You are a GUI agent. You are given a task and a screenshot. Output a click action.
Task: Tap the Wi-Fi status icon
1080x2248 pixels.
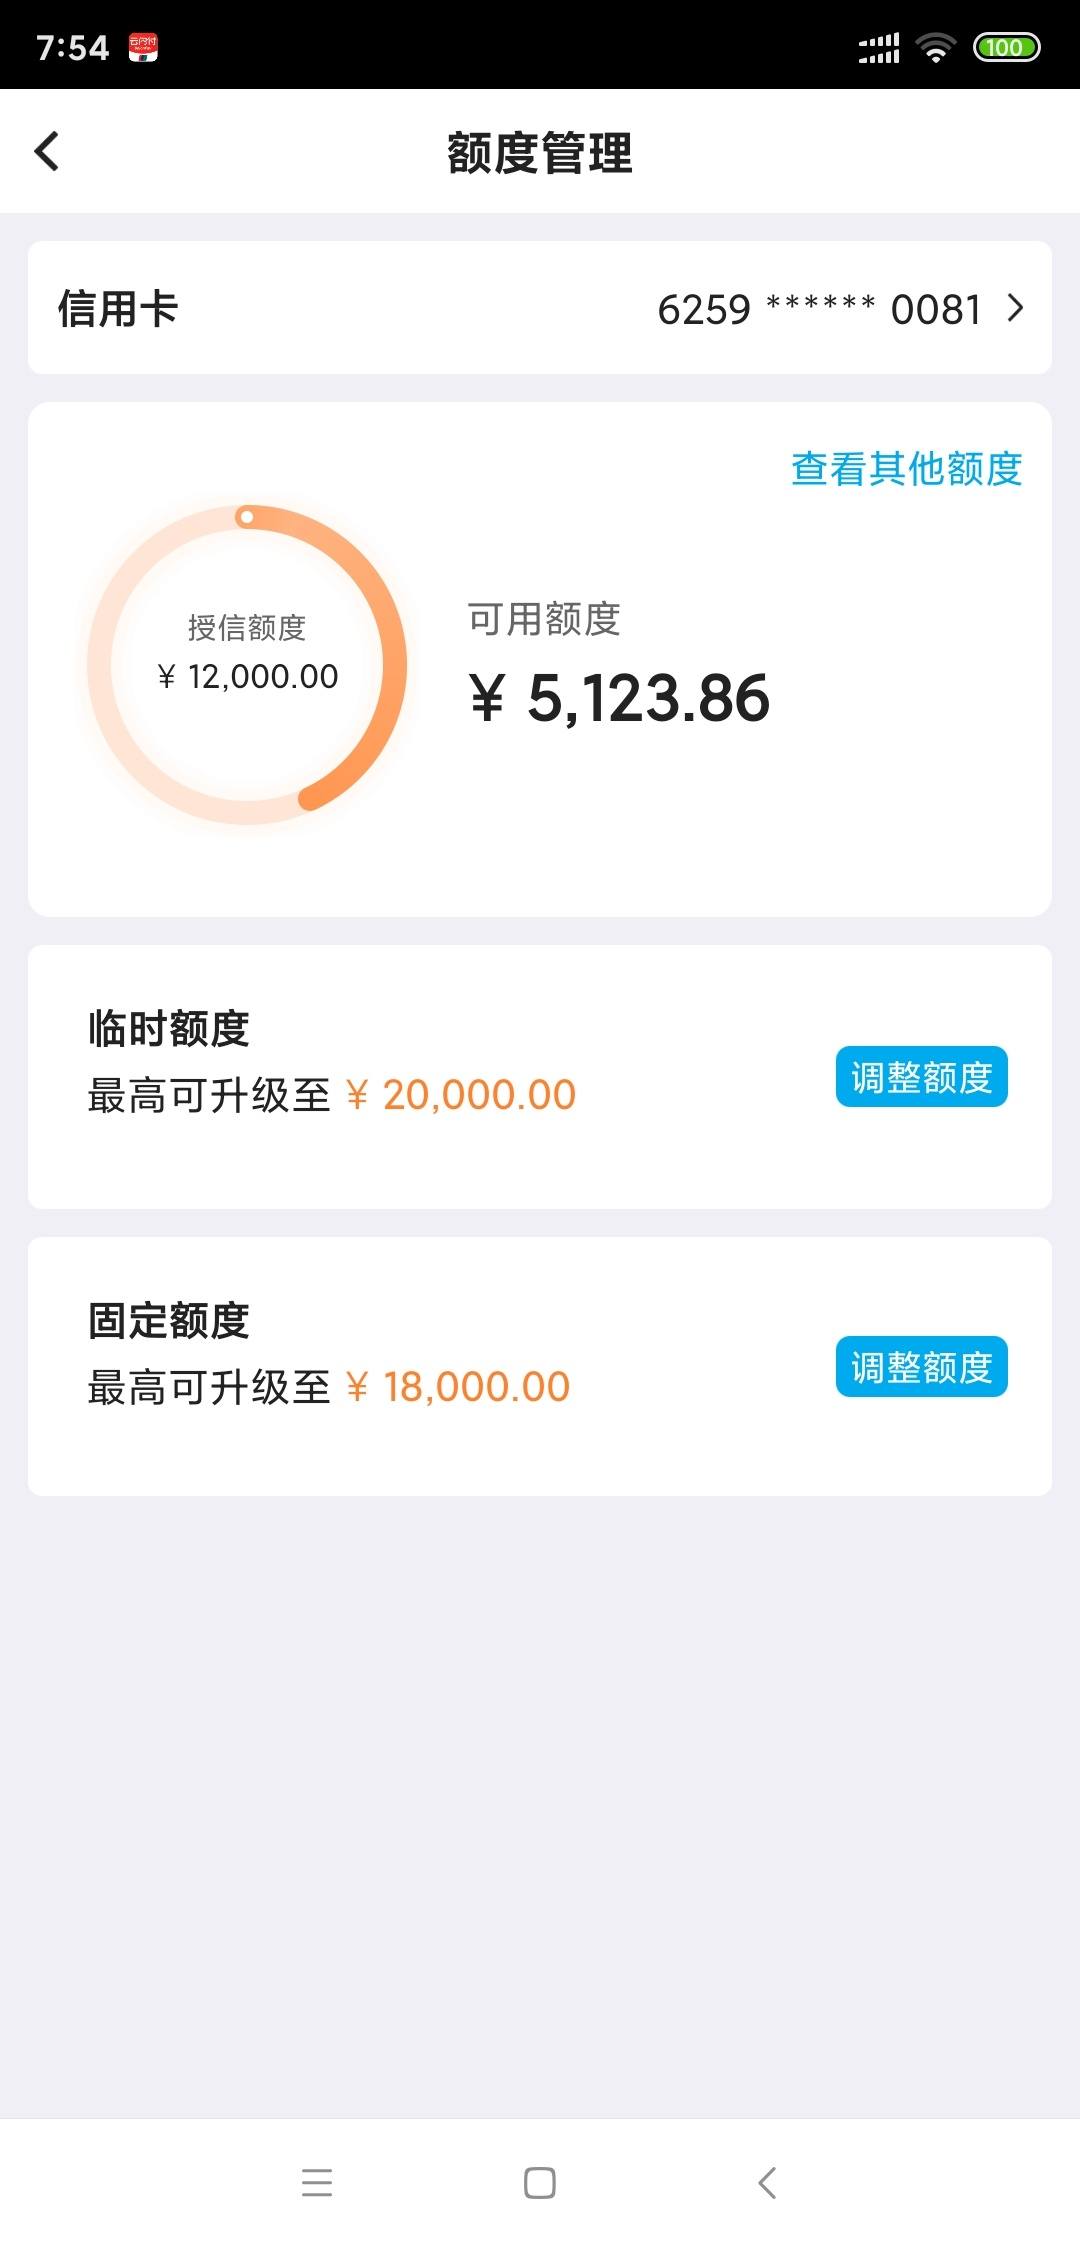(x=936, y=47)
